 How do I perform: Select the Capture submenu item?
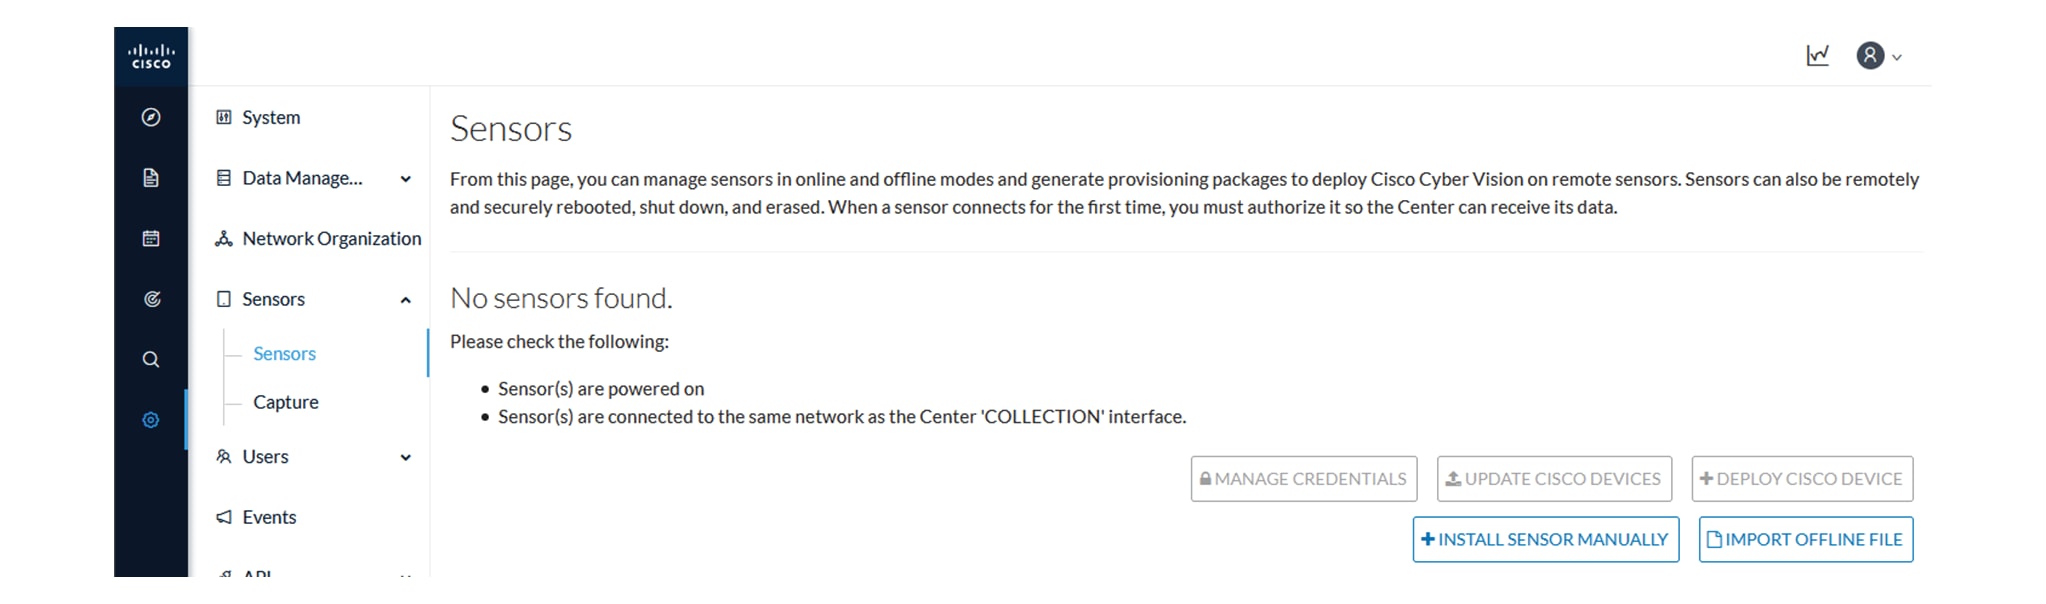286,402
